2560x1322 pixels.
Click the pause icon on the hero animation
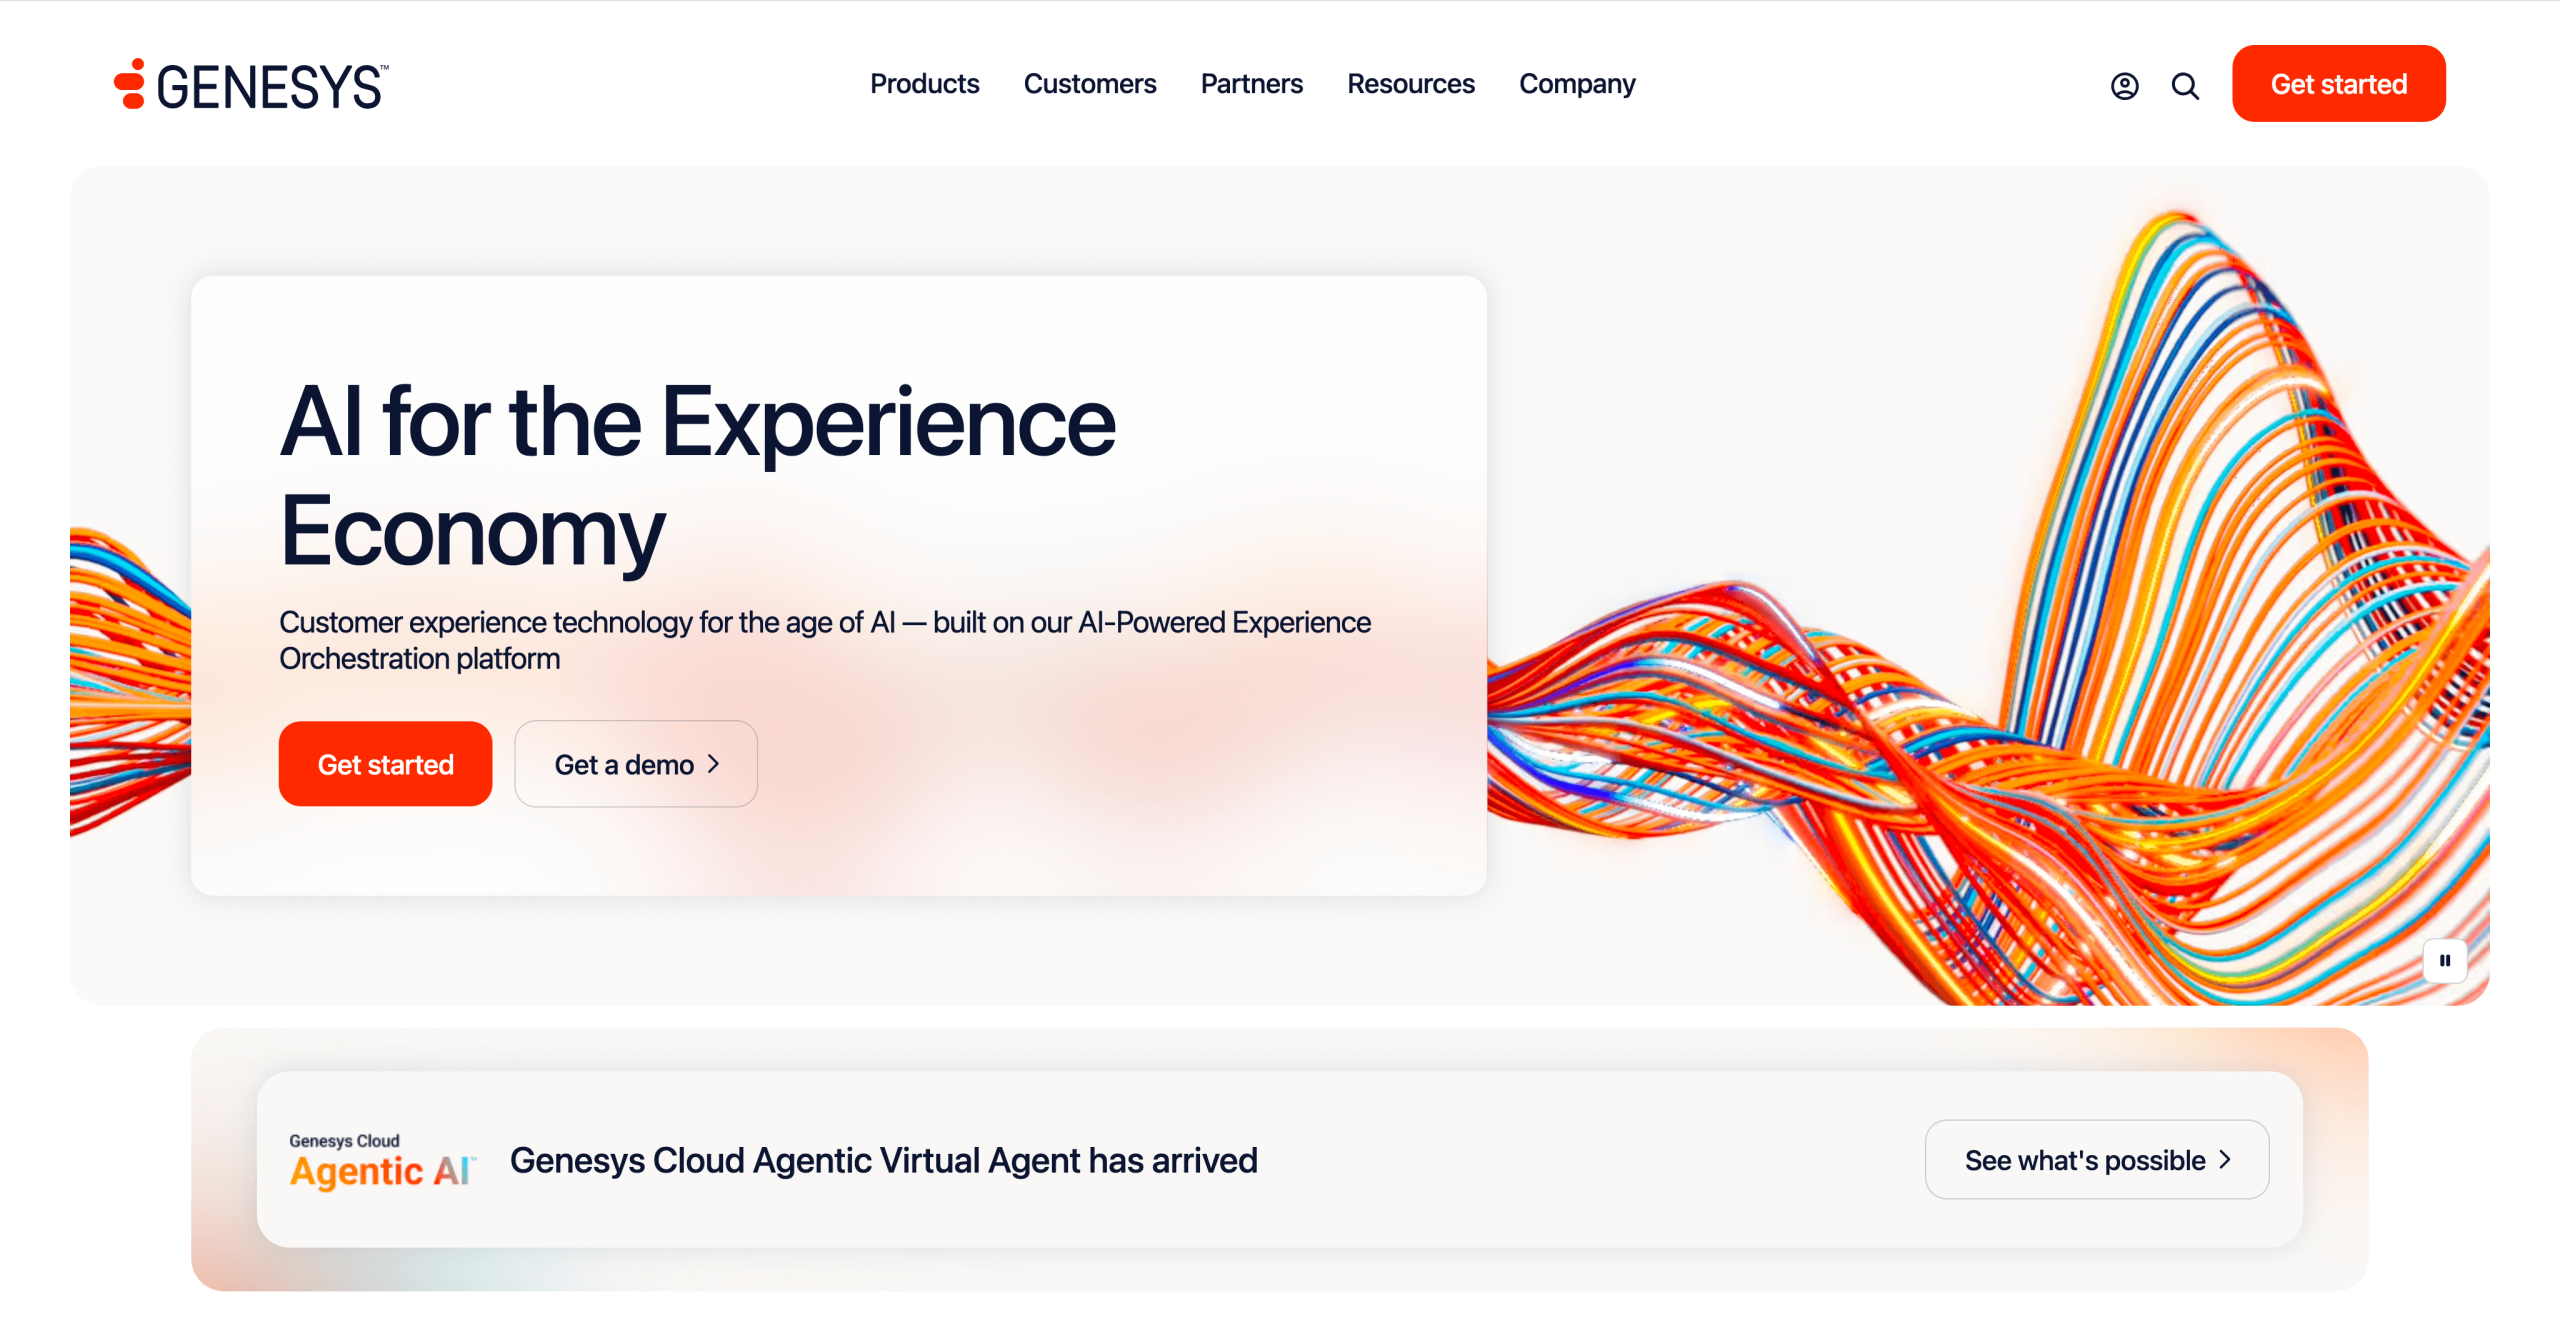pos(2446,960)
